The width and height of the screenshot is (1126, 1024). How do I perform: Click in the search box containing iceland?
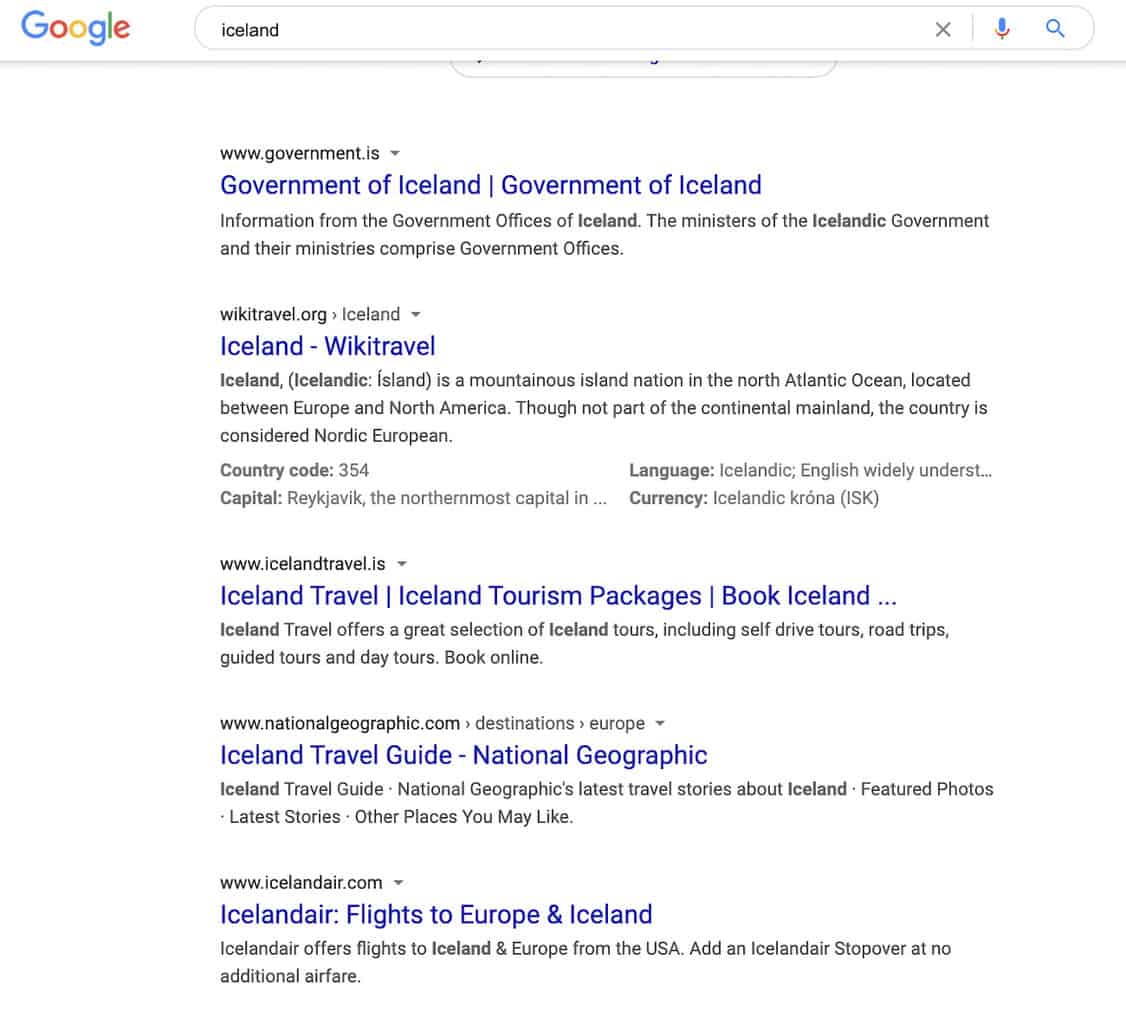pyautogui.click(x=567, y=29)
